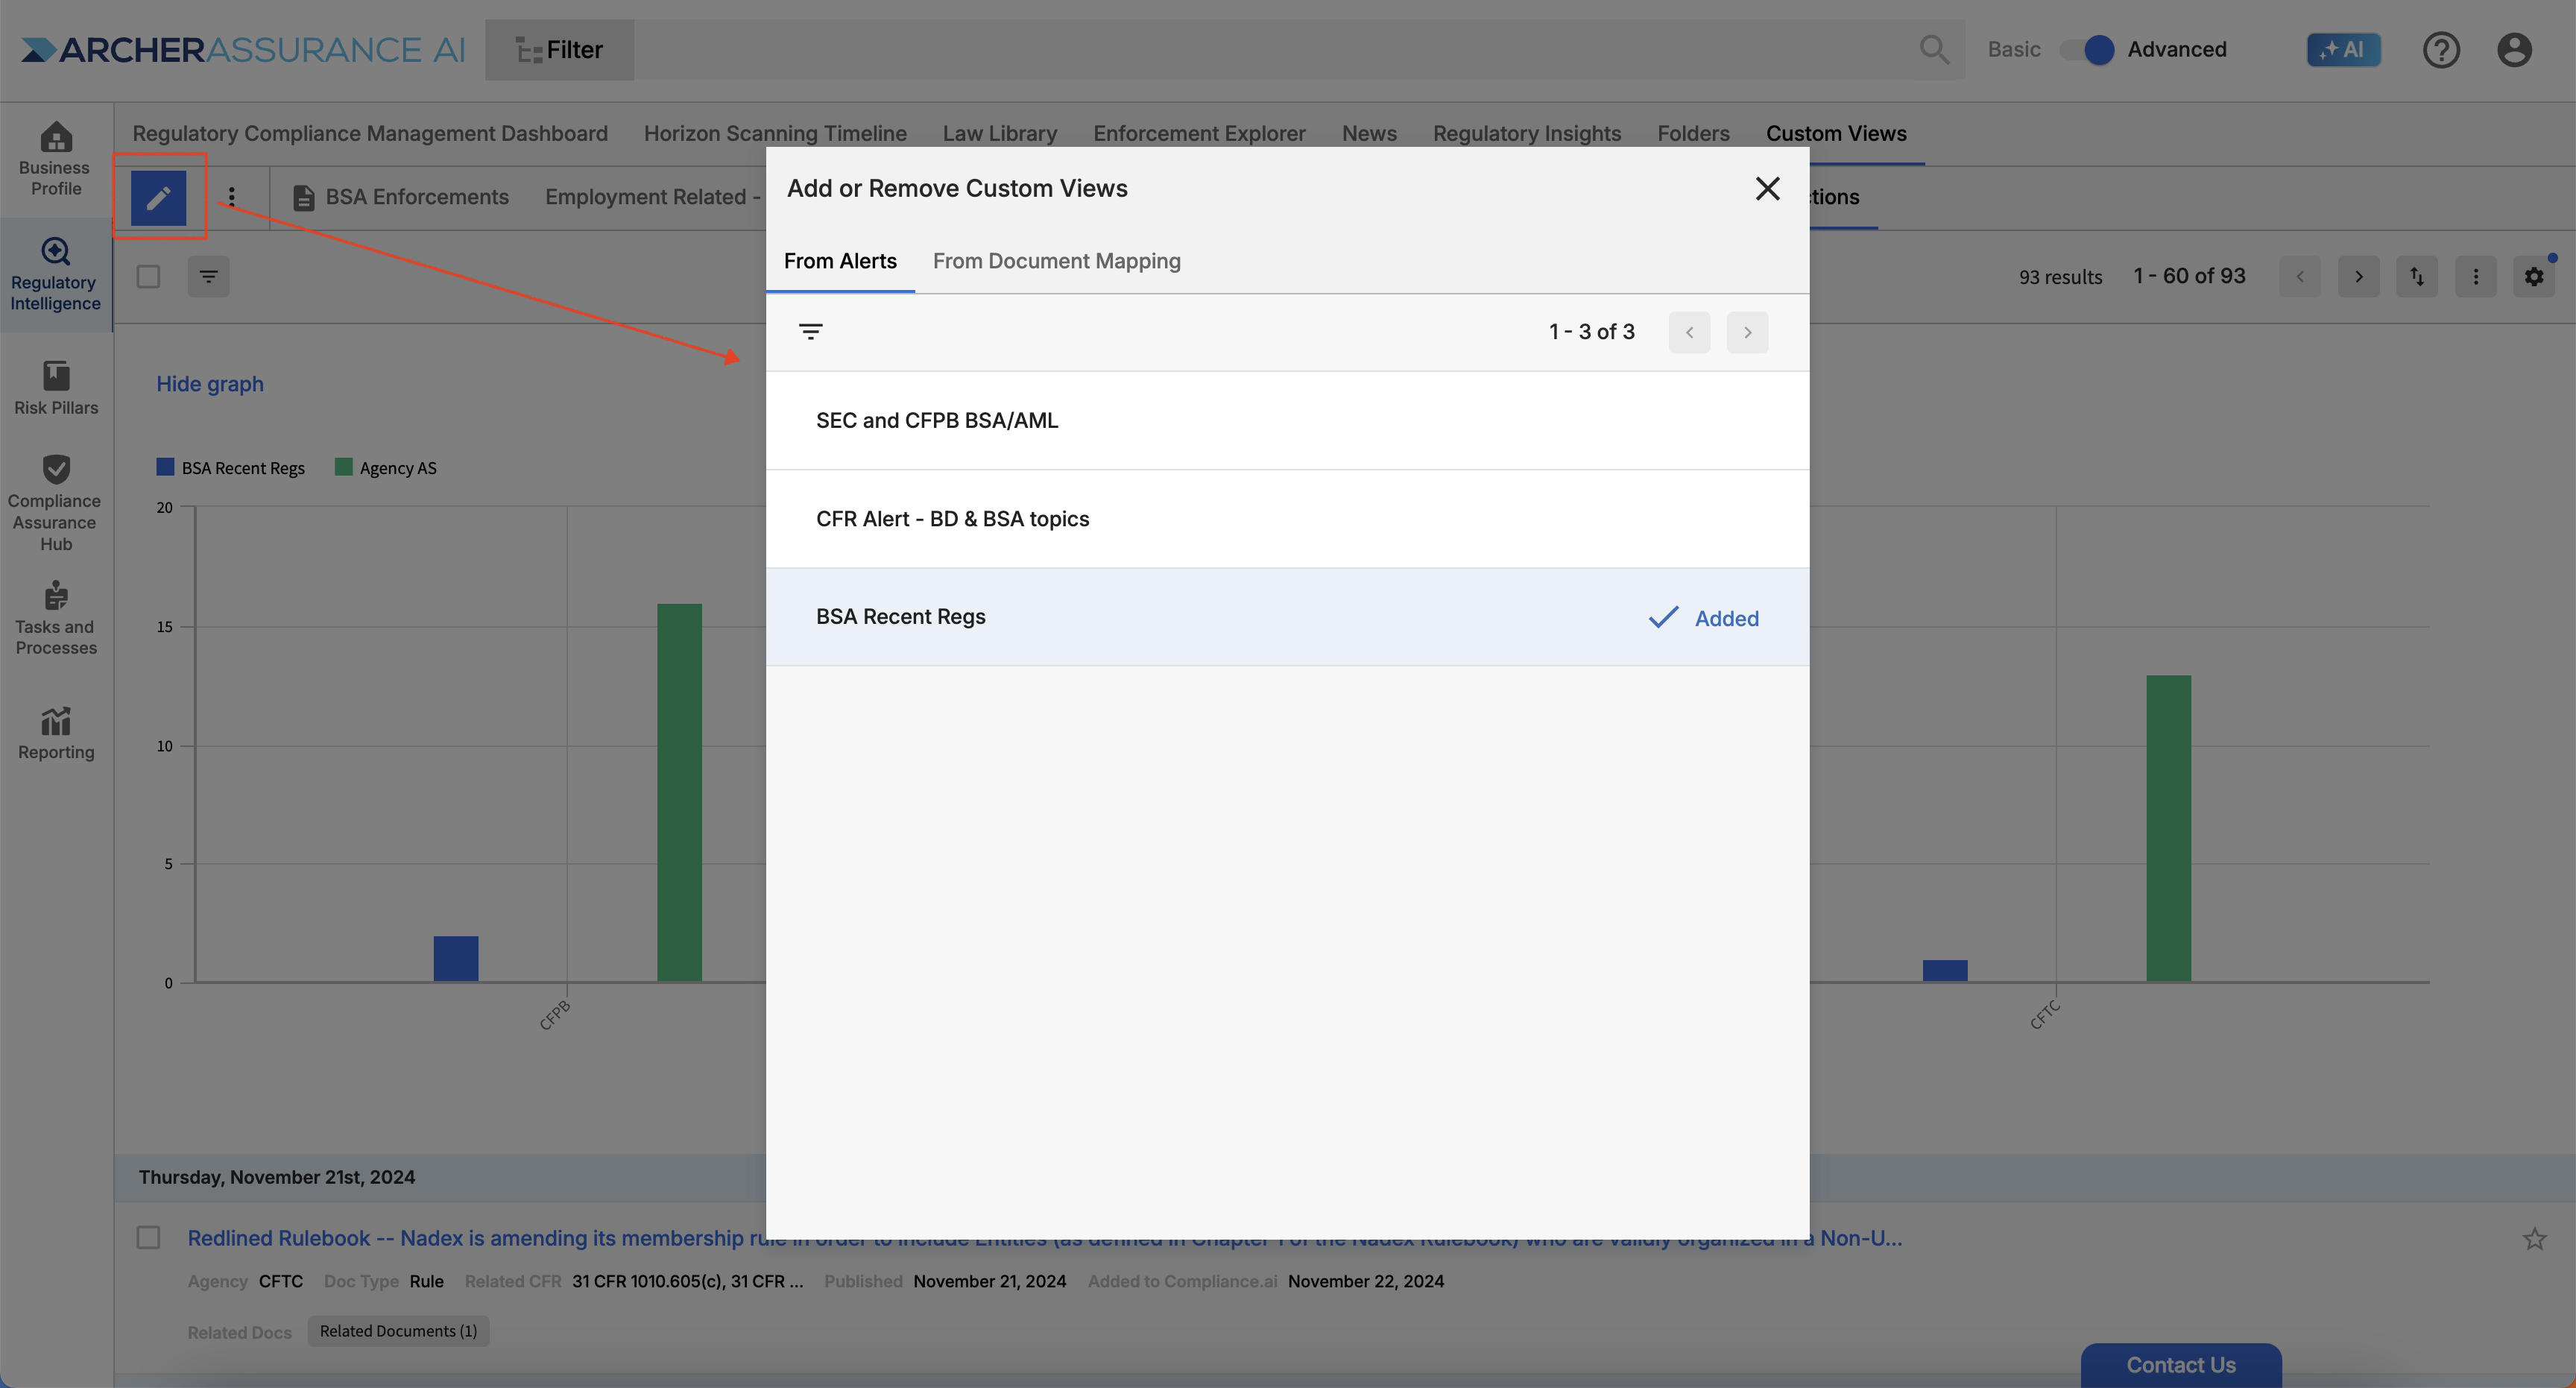The width and height of the screenshot is (2576, 1388).
Task: Select the Custom Views tab
Action: (1836, 133)
